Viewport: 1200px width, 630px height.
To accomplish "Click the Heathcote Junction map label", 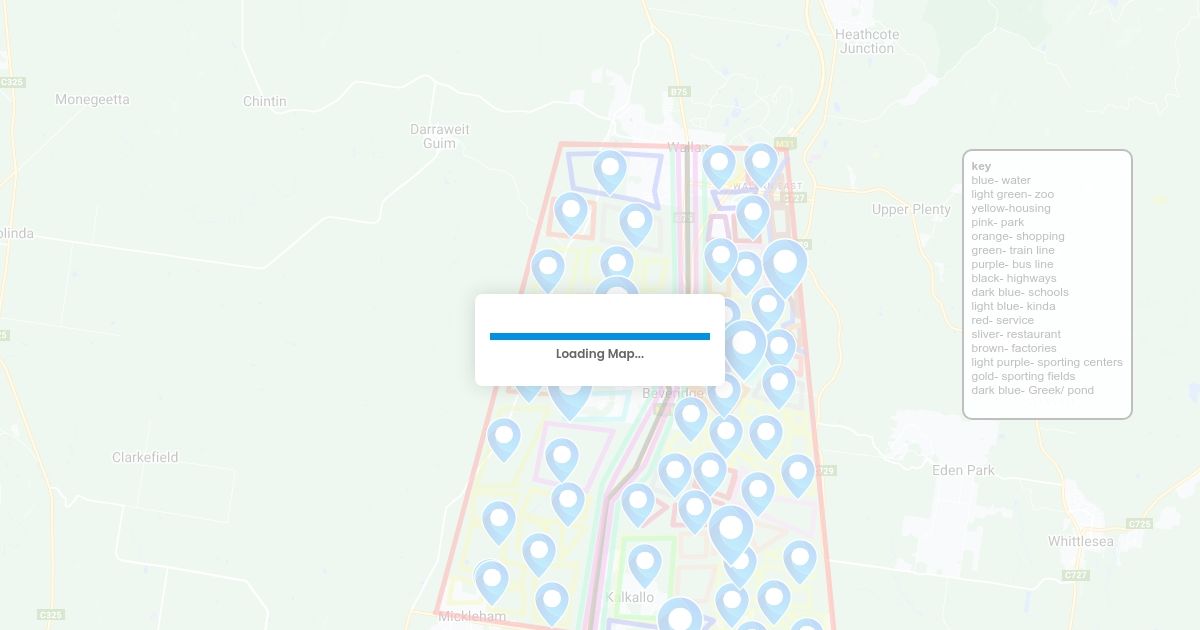I will [867, 41].
